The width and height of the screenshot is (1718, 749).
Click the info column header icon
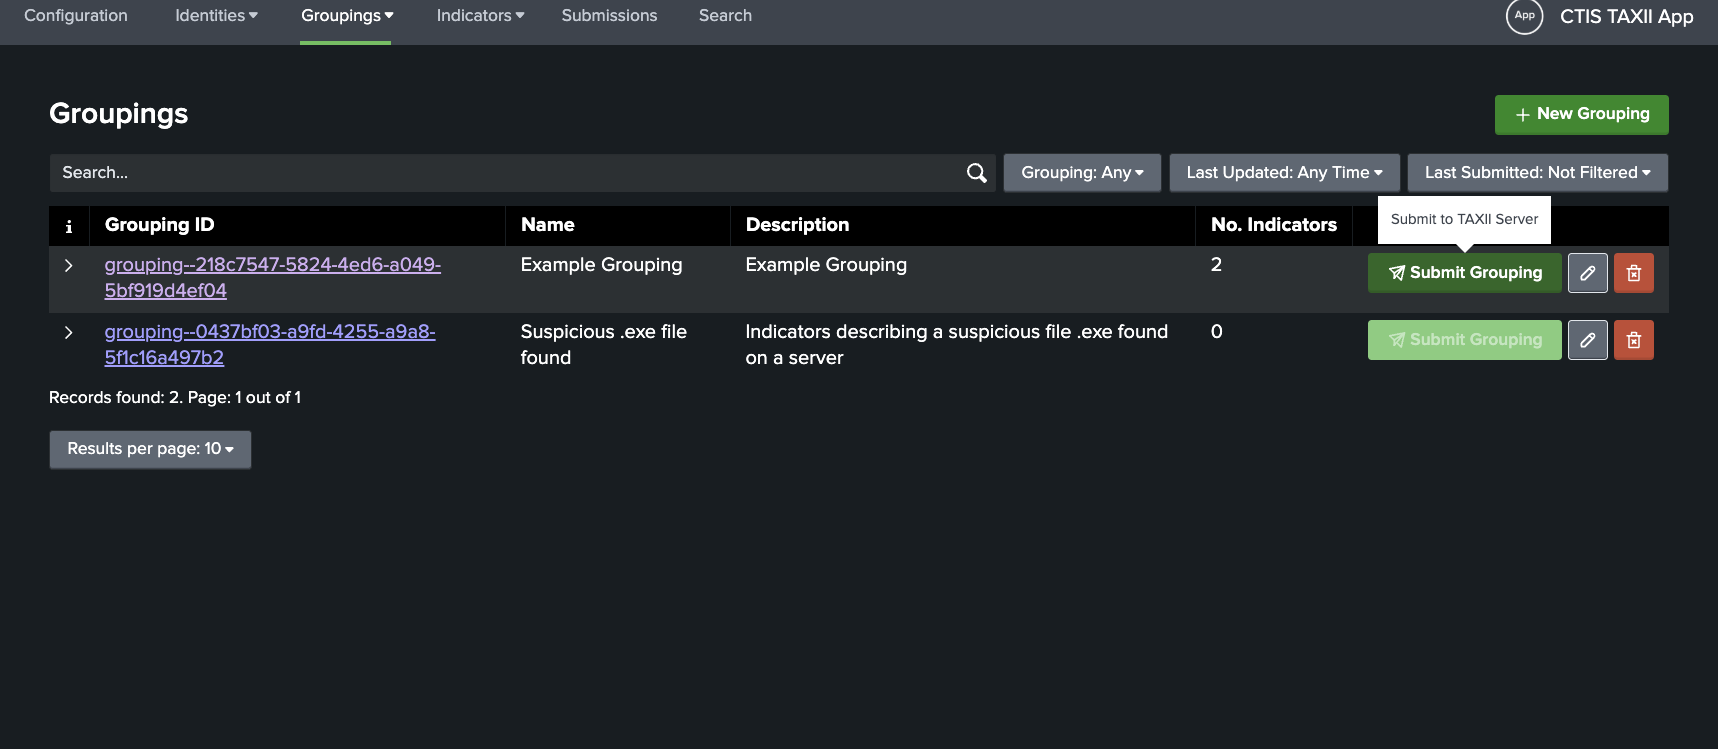69,226
